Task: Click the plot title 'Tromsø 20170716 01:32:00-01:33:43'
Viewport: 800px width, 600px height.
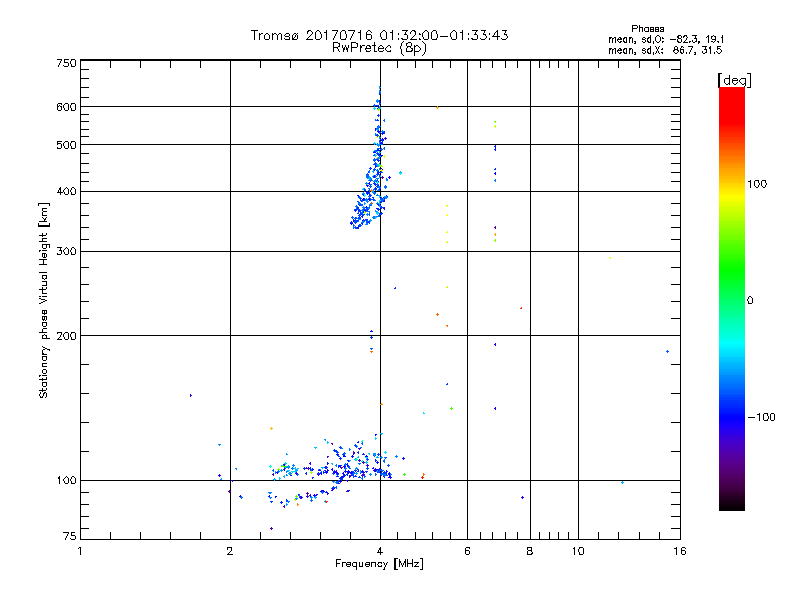Action: 379,35
